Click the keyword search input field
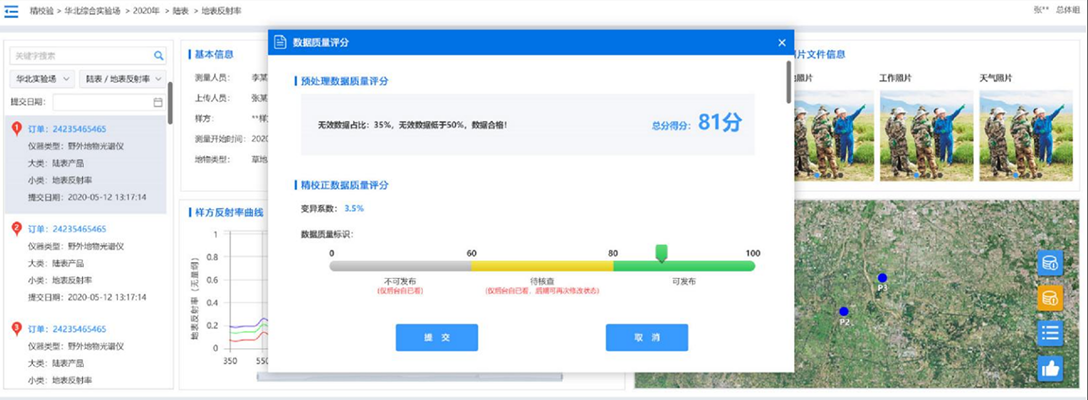The image size is (1088, 400). 80,56
